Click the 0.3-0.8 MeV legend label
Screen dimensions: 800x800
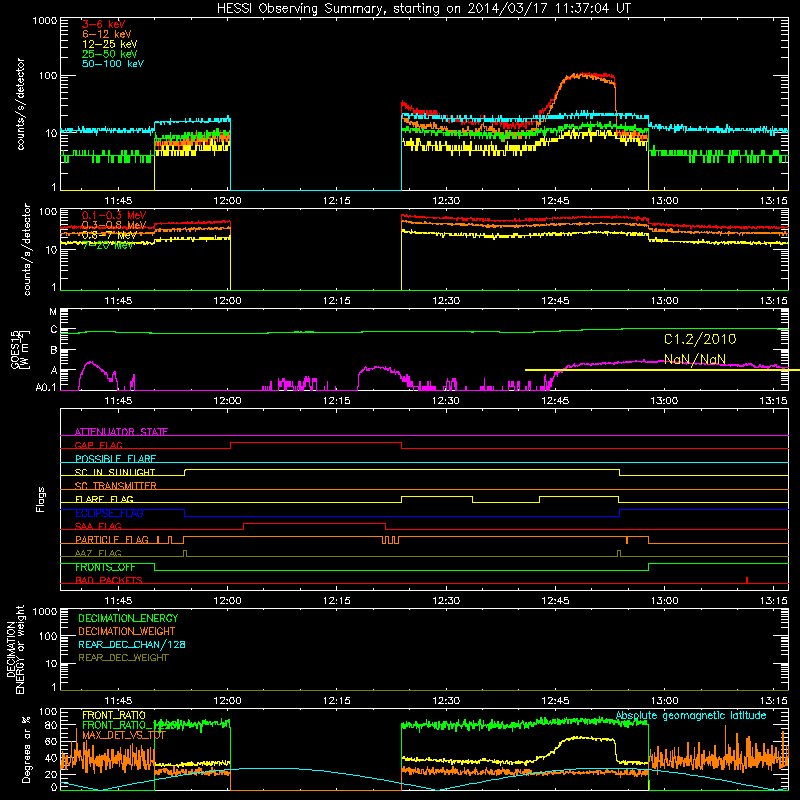click(x=114, y=225)
